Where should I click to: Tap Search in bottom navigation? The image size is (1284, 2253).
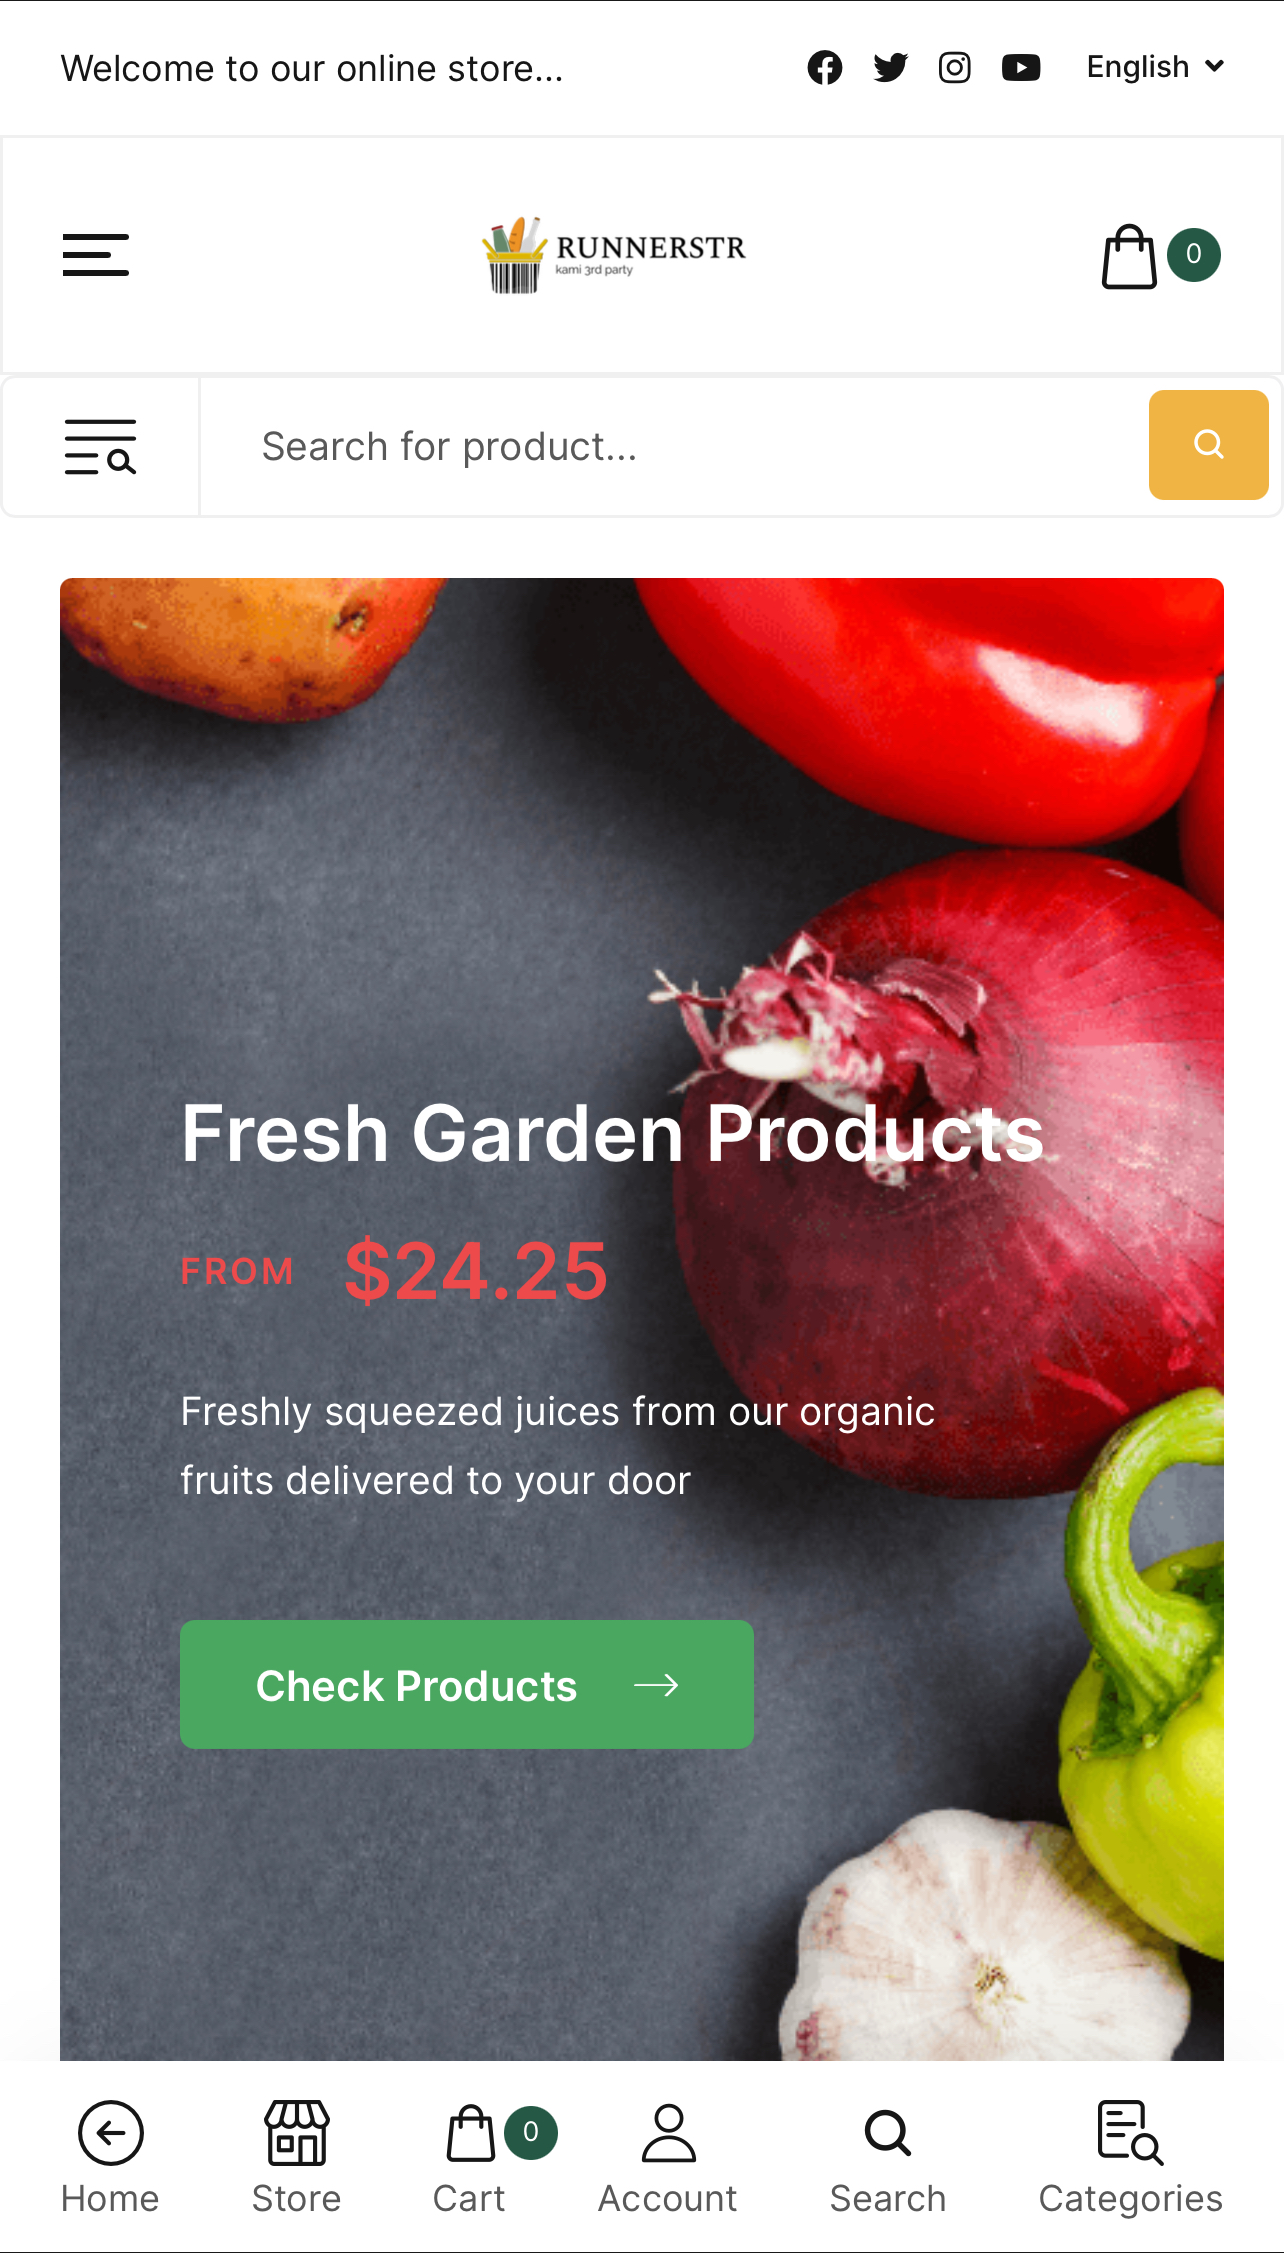[888, 2157]
